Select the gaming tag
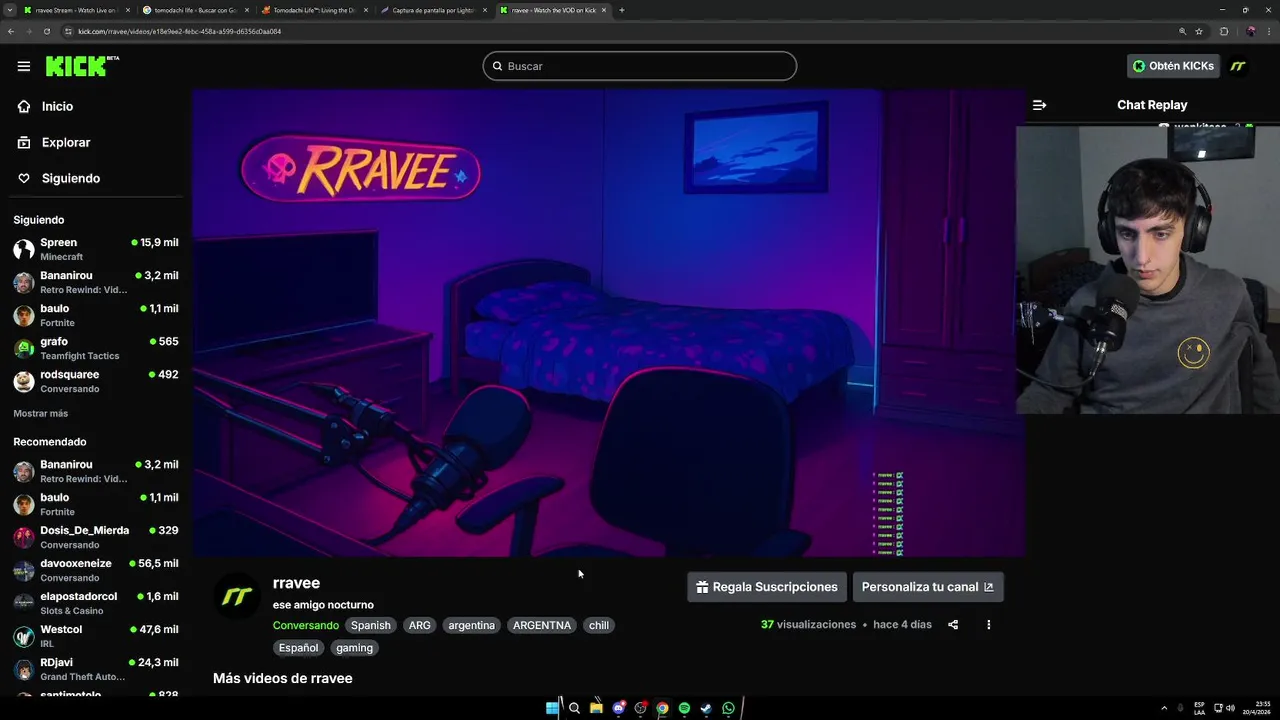 (354, 648)
